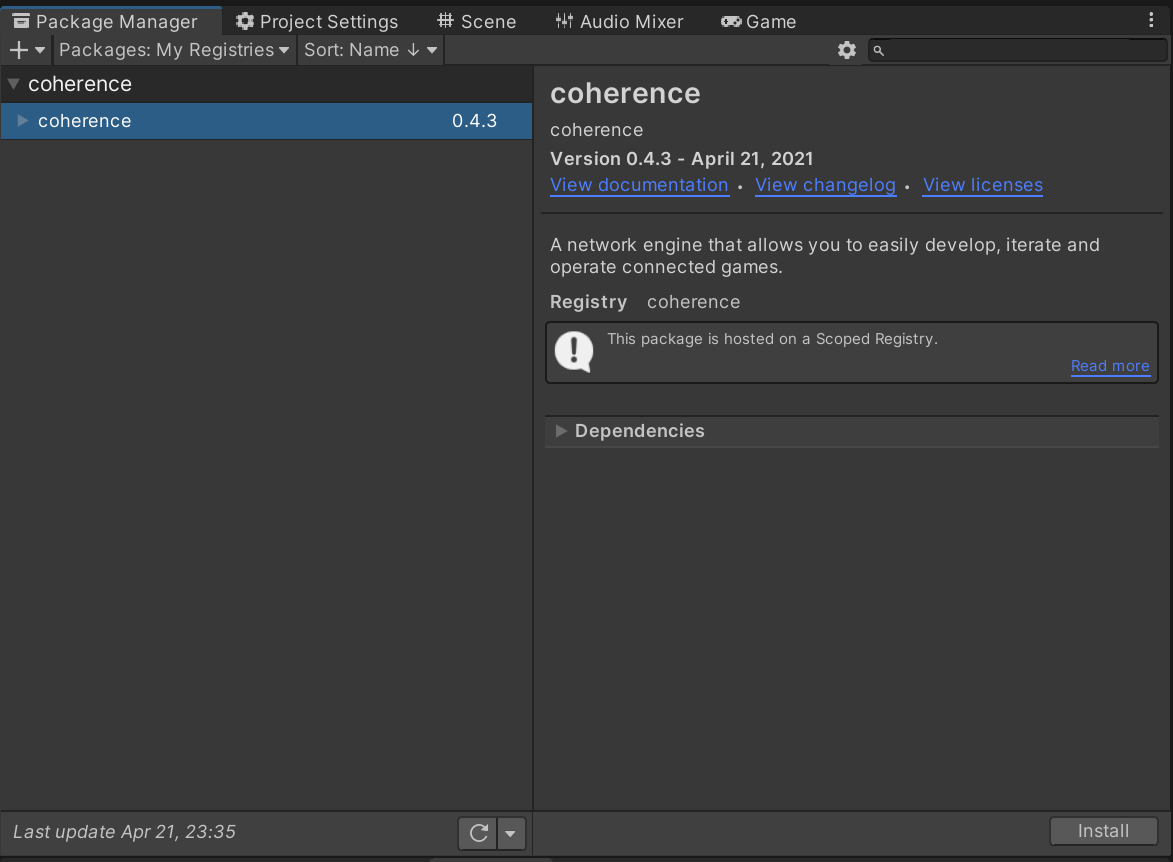Screen dimensions: 1173x862
Task: Click the Registry coherence value text
Action: 693,302
